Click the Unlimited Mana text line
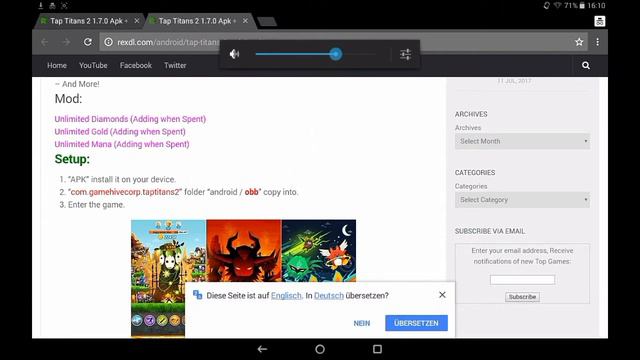640x360 pixels. pyautogui.click(x=122, y=144)
